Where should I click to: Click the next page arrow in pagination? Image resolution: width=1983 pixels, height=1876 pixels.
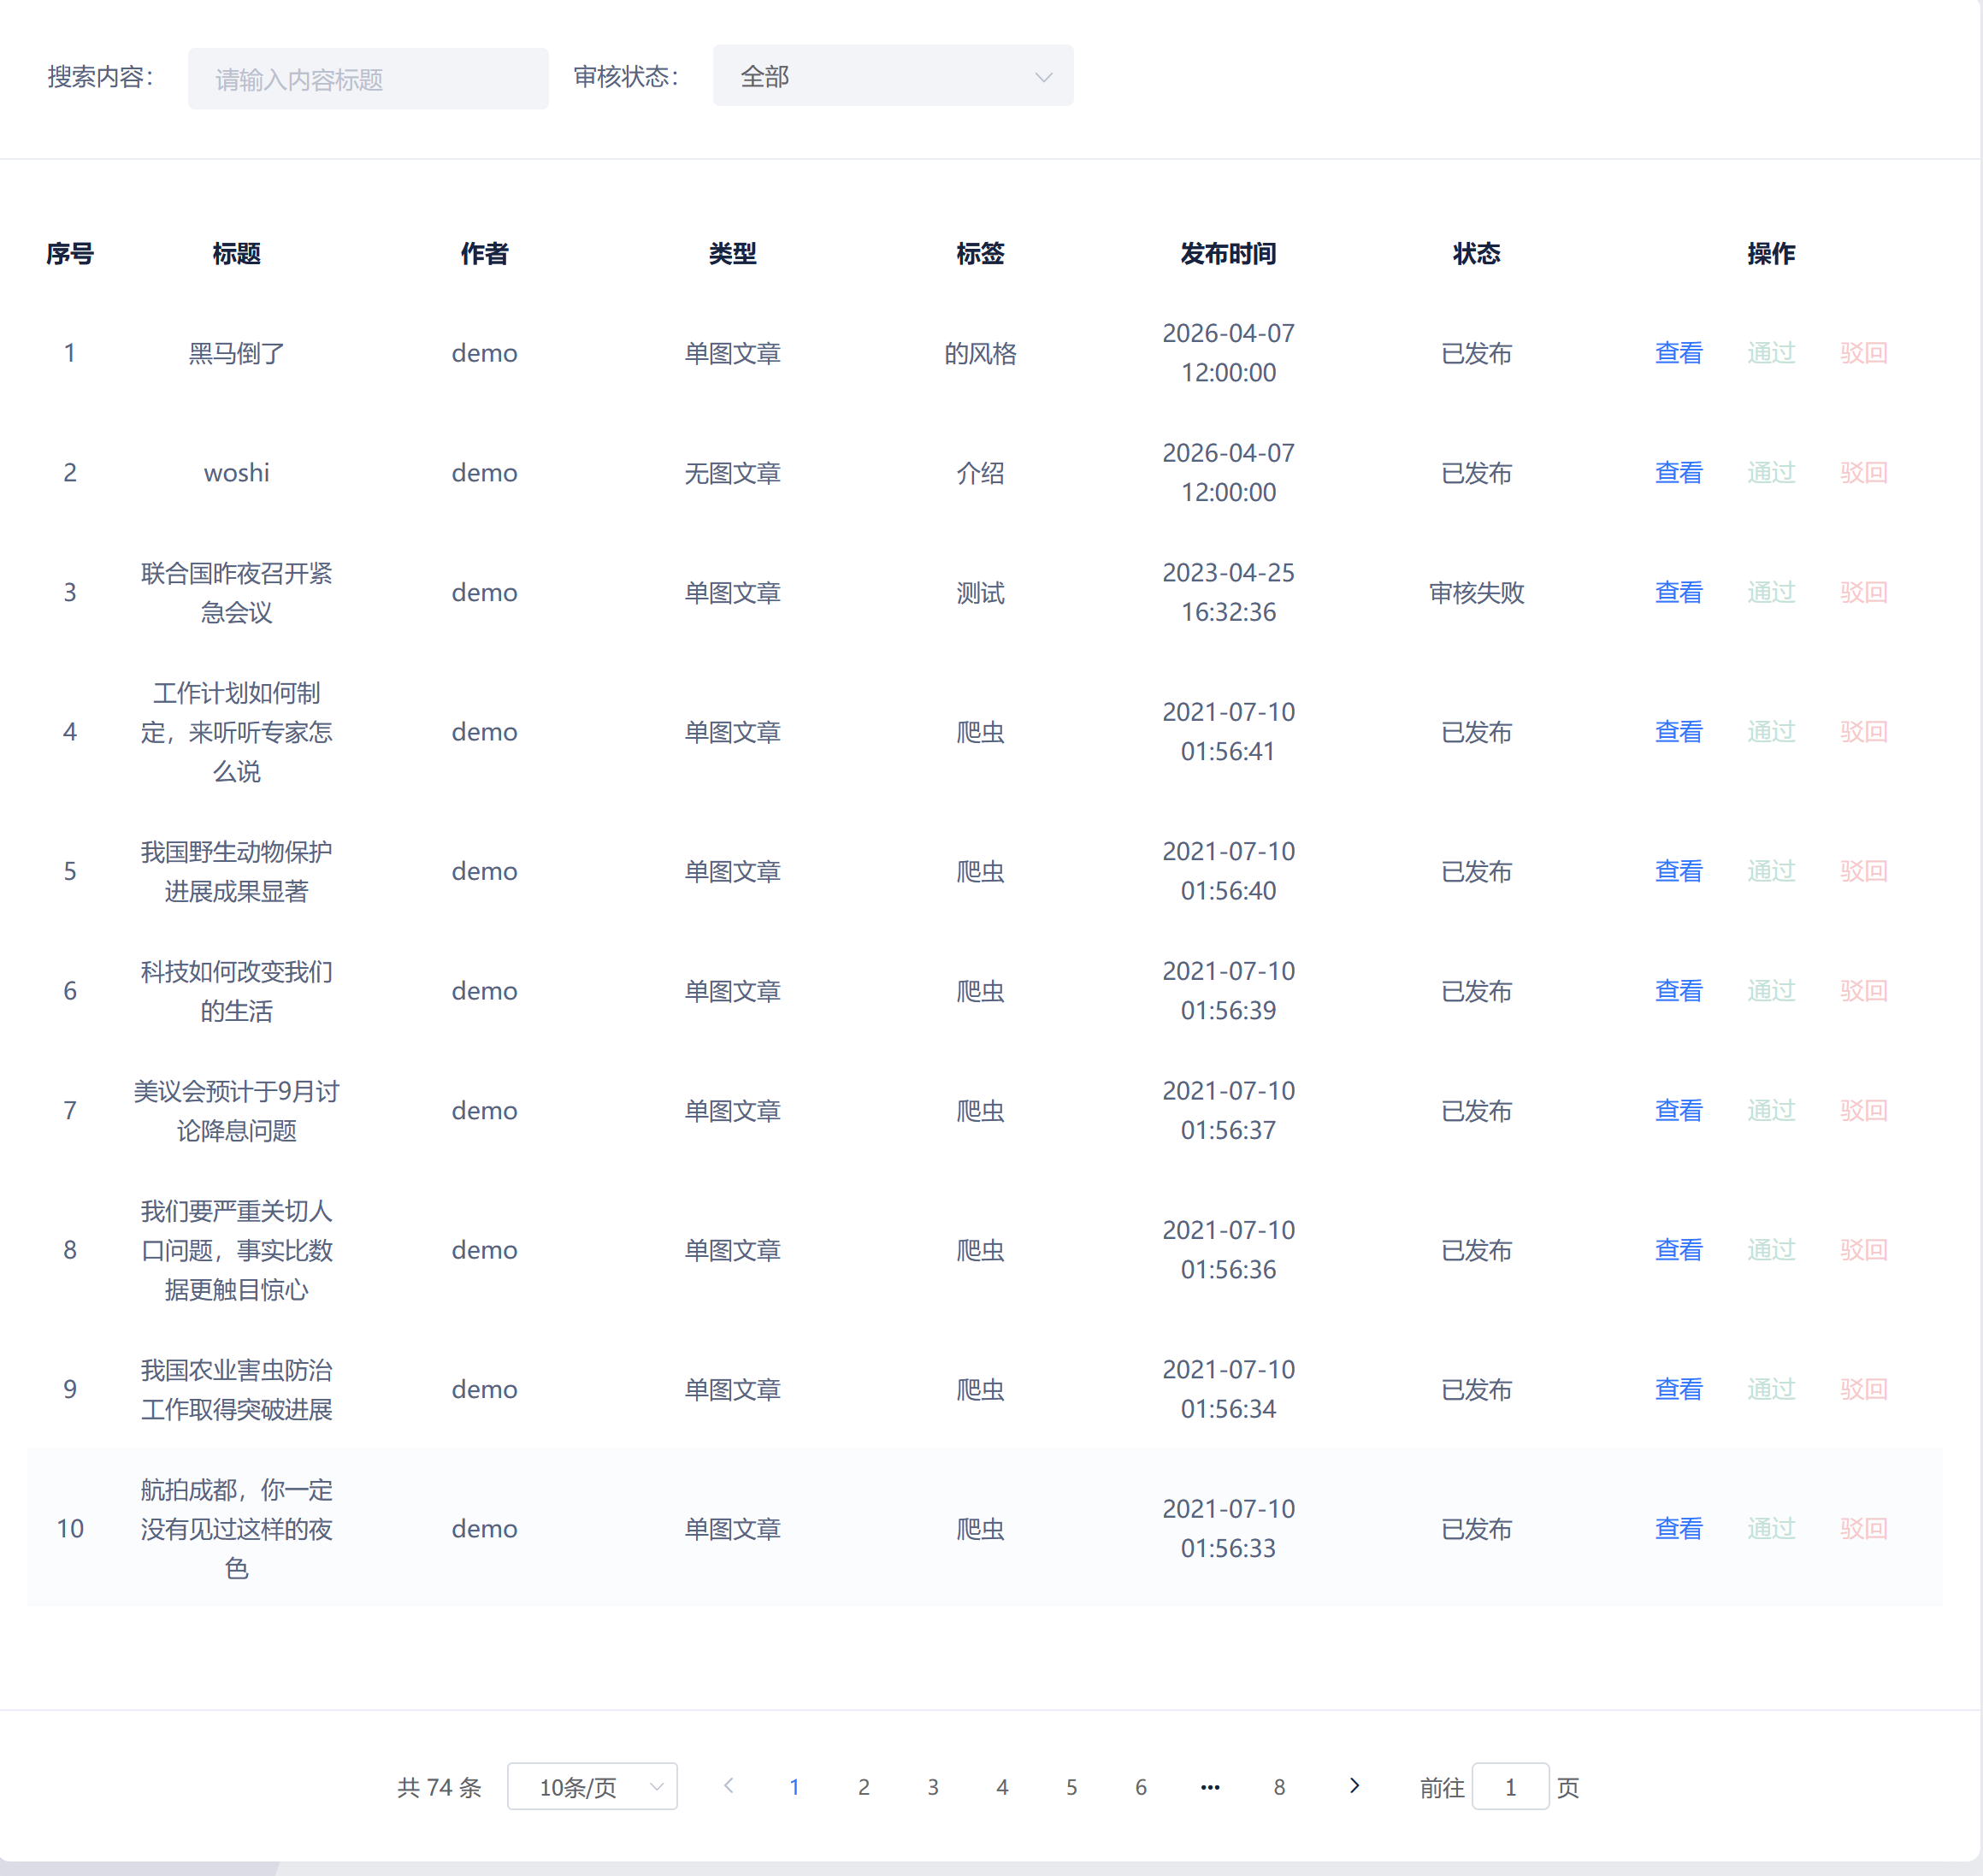tap(1354, 1786)
